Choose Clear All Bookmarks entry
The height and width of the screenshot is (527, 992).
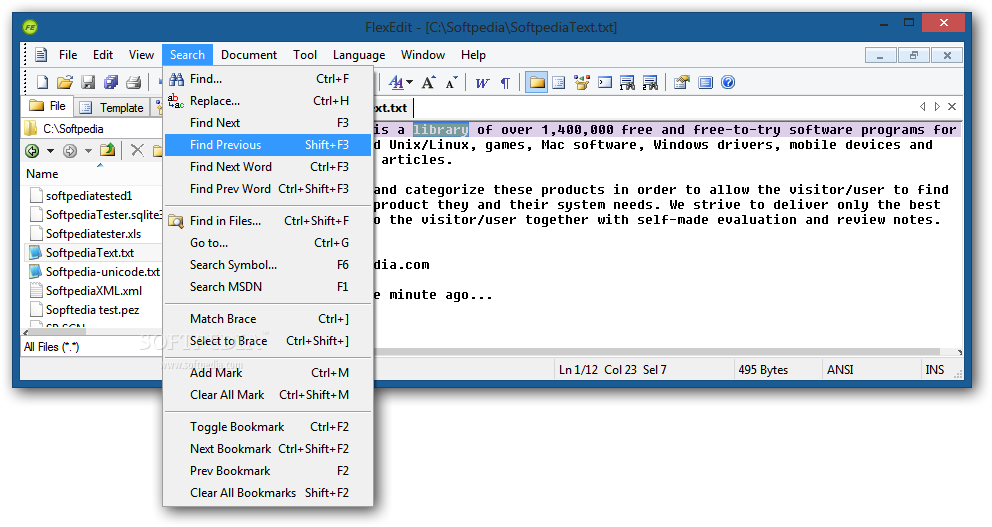click(268, 493)
